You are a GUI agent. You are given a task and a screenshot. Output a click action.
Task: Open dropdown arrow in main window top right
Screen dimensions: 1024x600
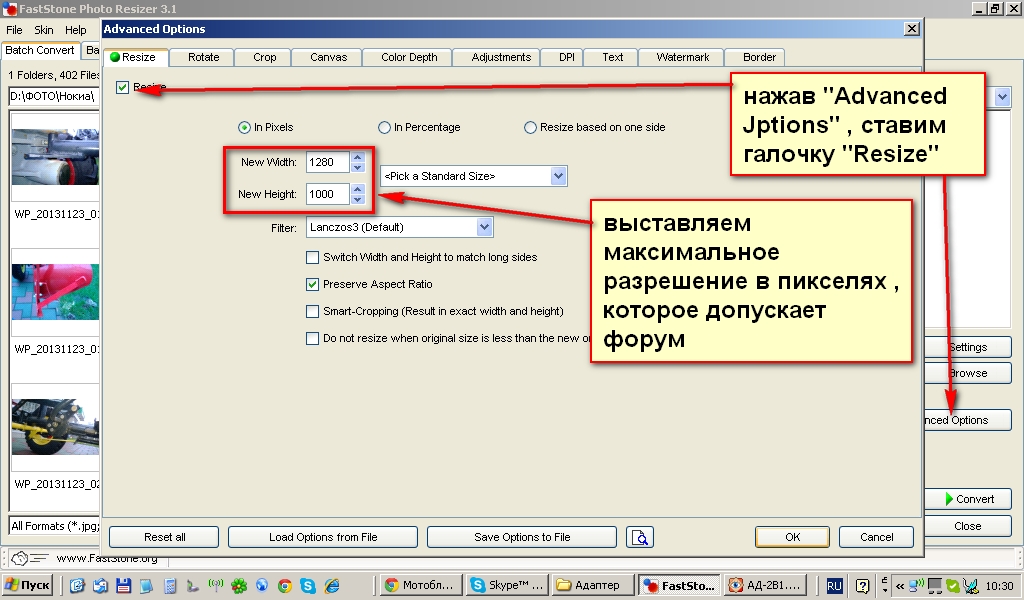1002,97
